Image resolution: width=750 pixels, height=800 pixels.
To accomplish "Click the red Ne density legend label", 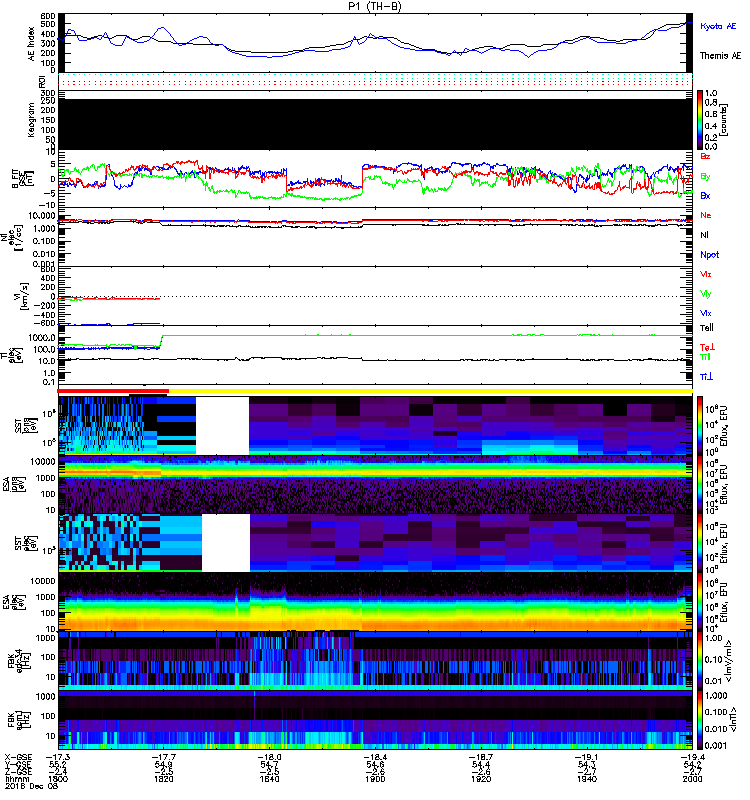I will [705, 215].
